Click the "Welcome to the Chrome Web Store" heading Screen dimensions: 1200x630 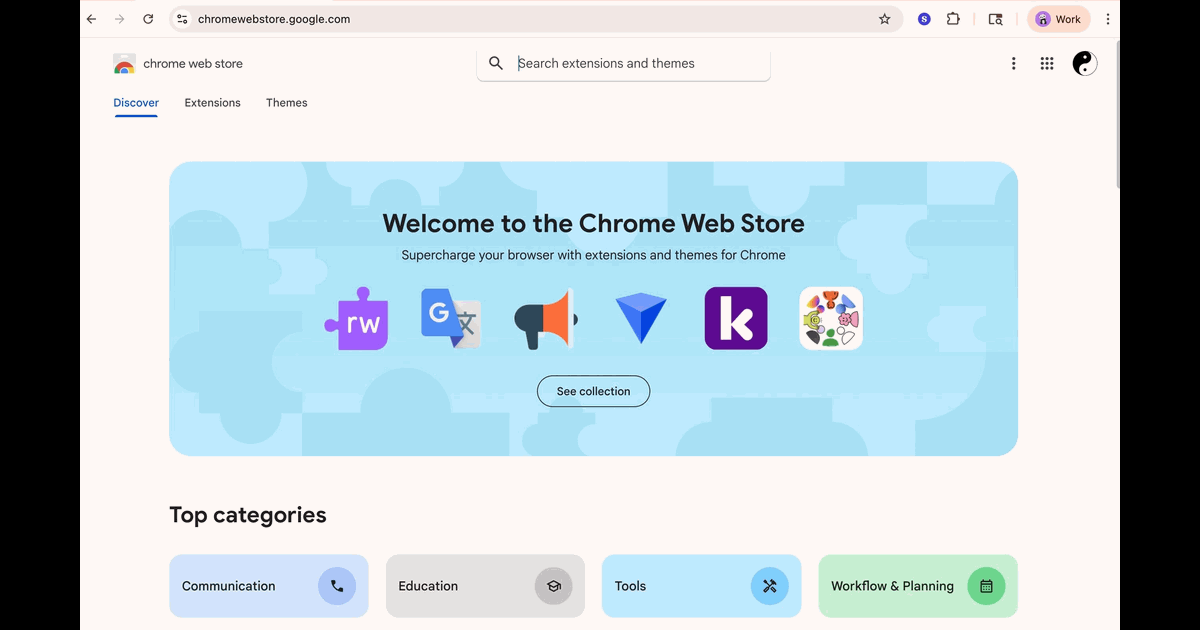coord(594,223)
